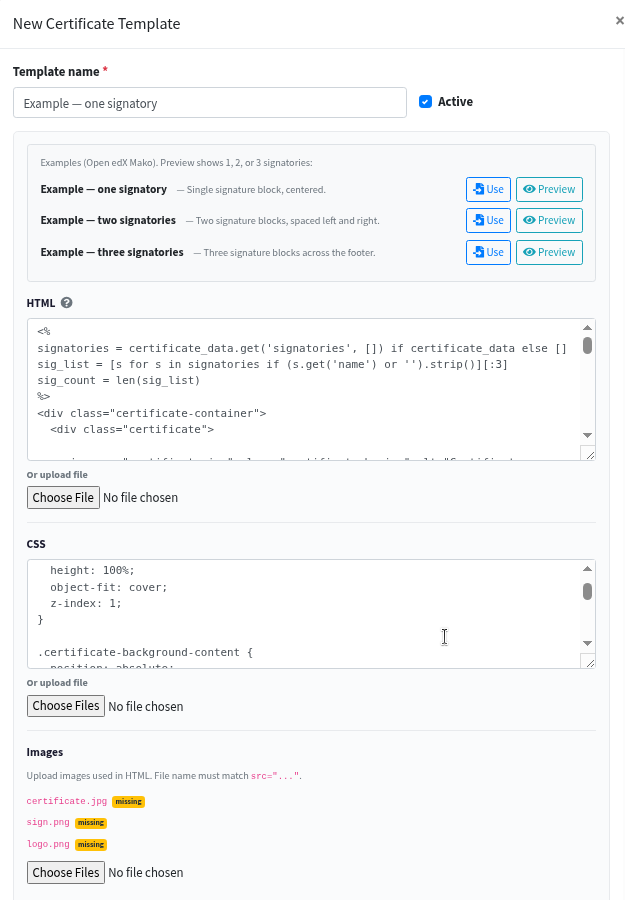This screenshot has height=900, width=625.
Task: Use the one signatory example
Action: click(488, 189)
